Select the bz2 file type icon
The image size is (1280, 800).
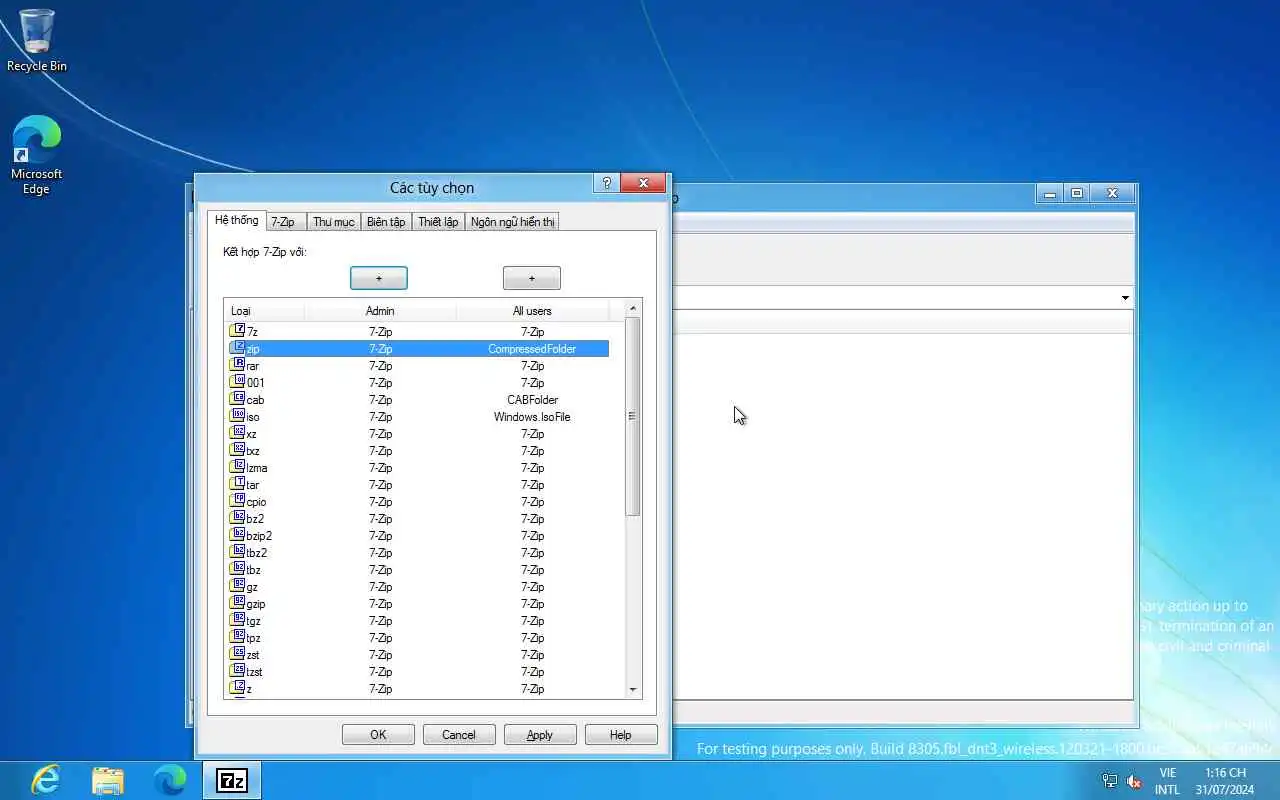pos(238,518)
